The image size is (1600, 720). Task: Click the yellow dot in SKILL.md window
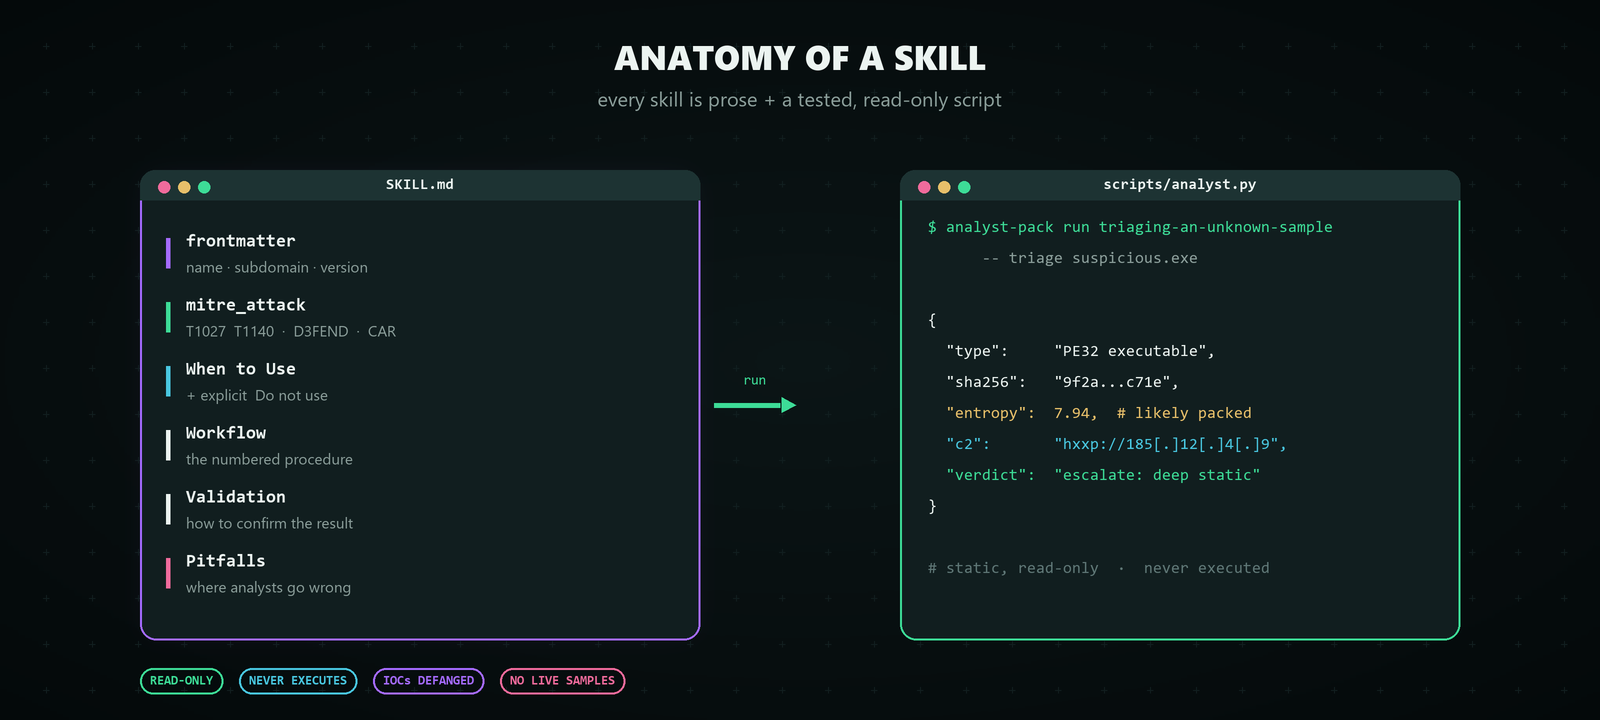[x=184, y=187]
